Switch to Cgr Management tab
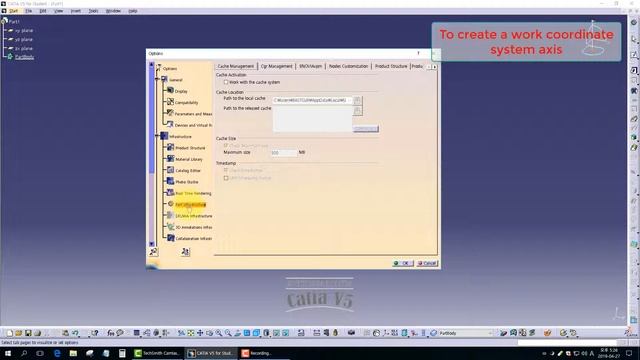640x360 pixels. pos(277,66)
